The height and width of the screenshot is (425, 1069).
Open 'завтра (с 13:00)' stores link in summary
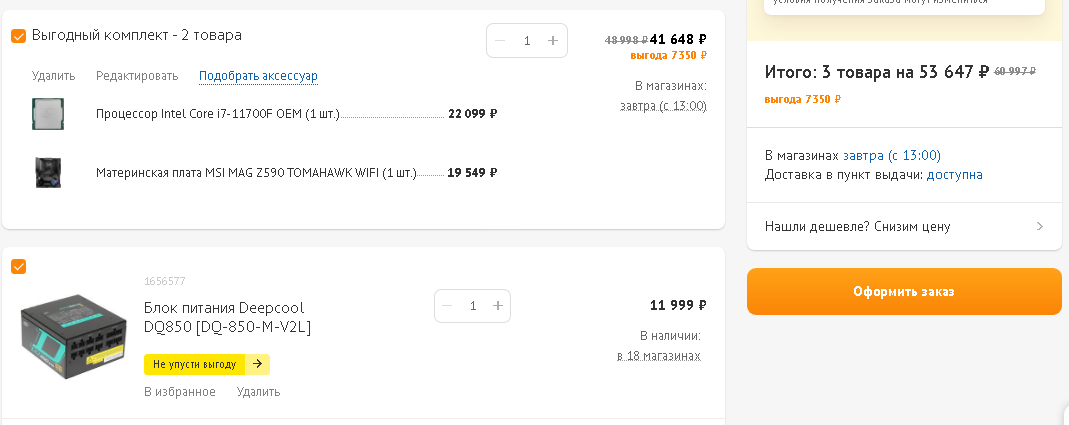(x=891, y=156)
